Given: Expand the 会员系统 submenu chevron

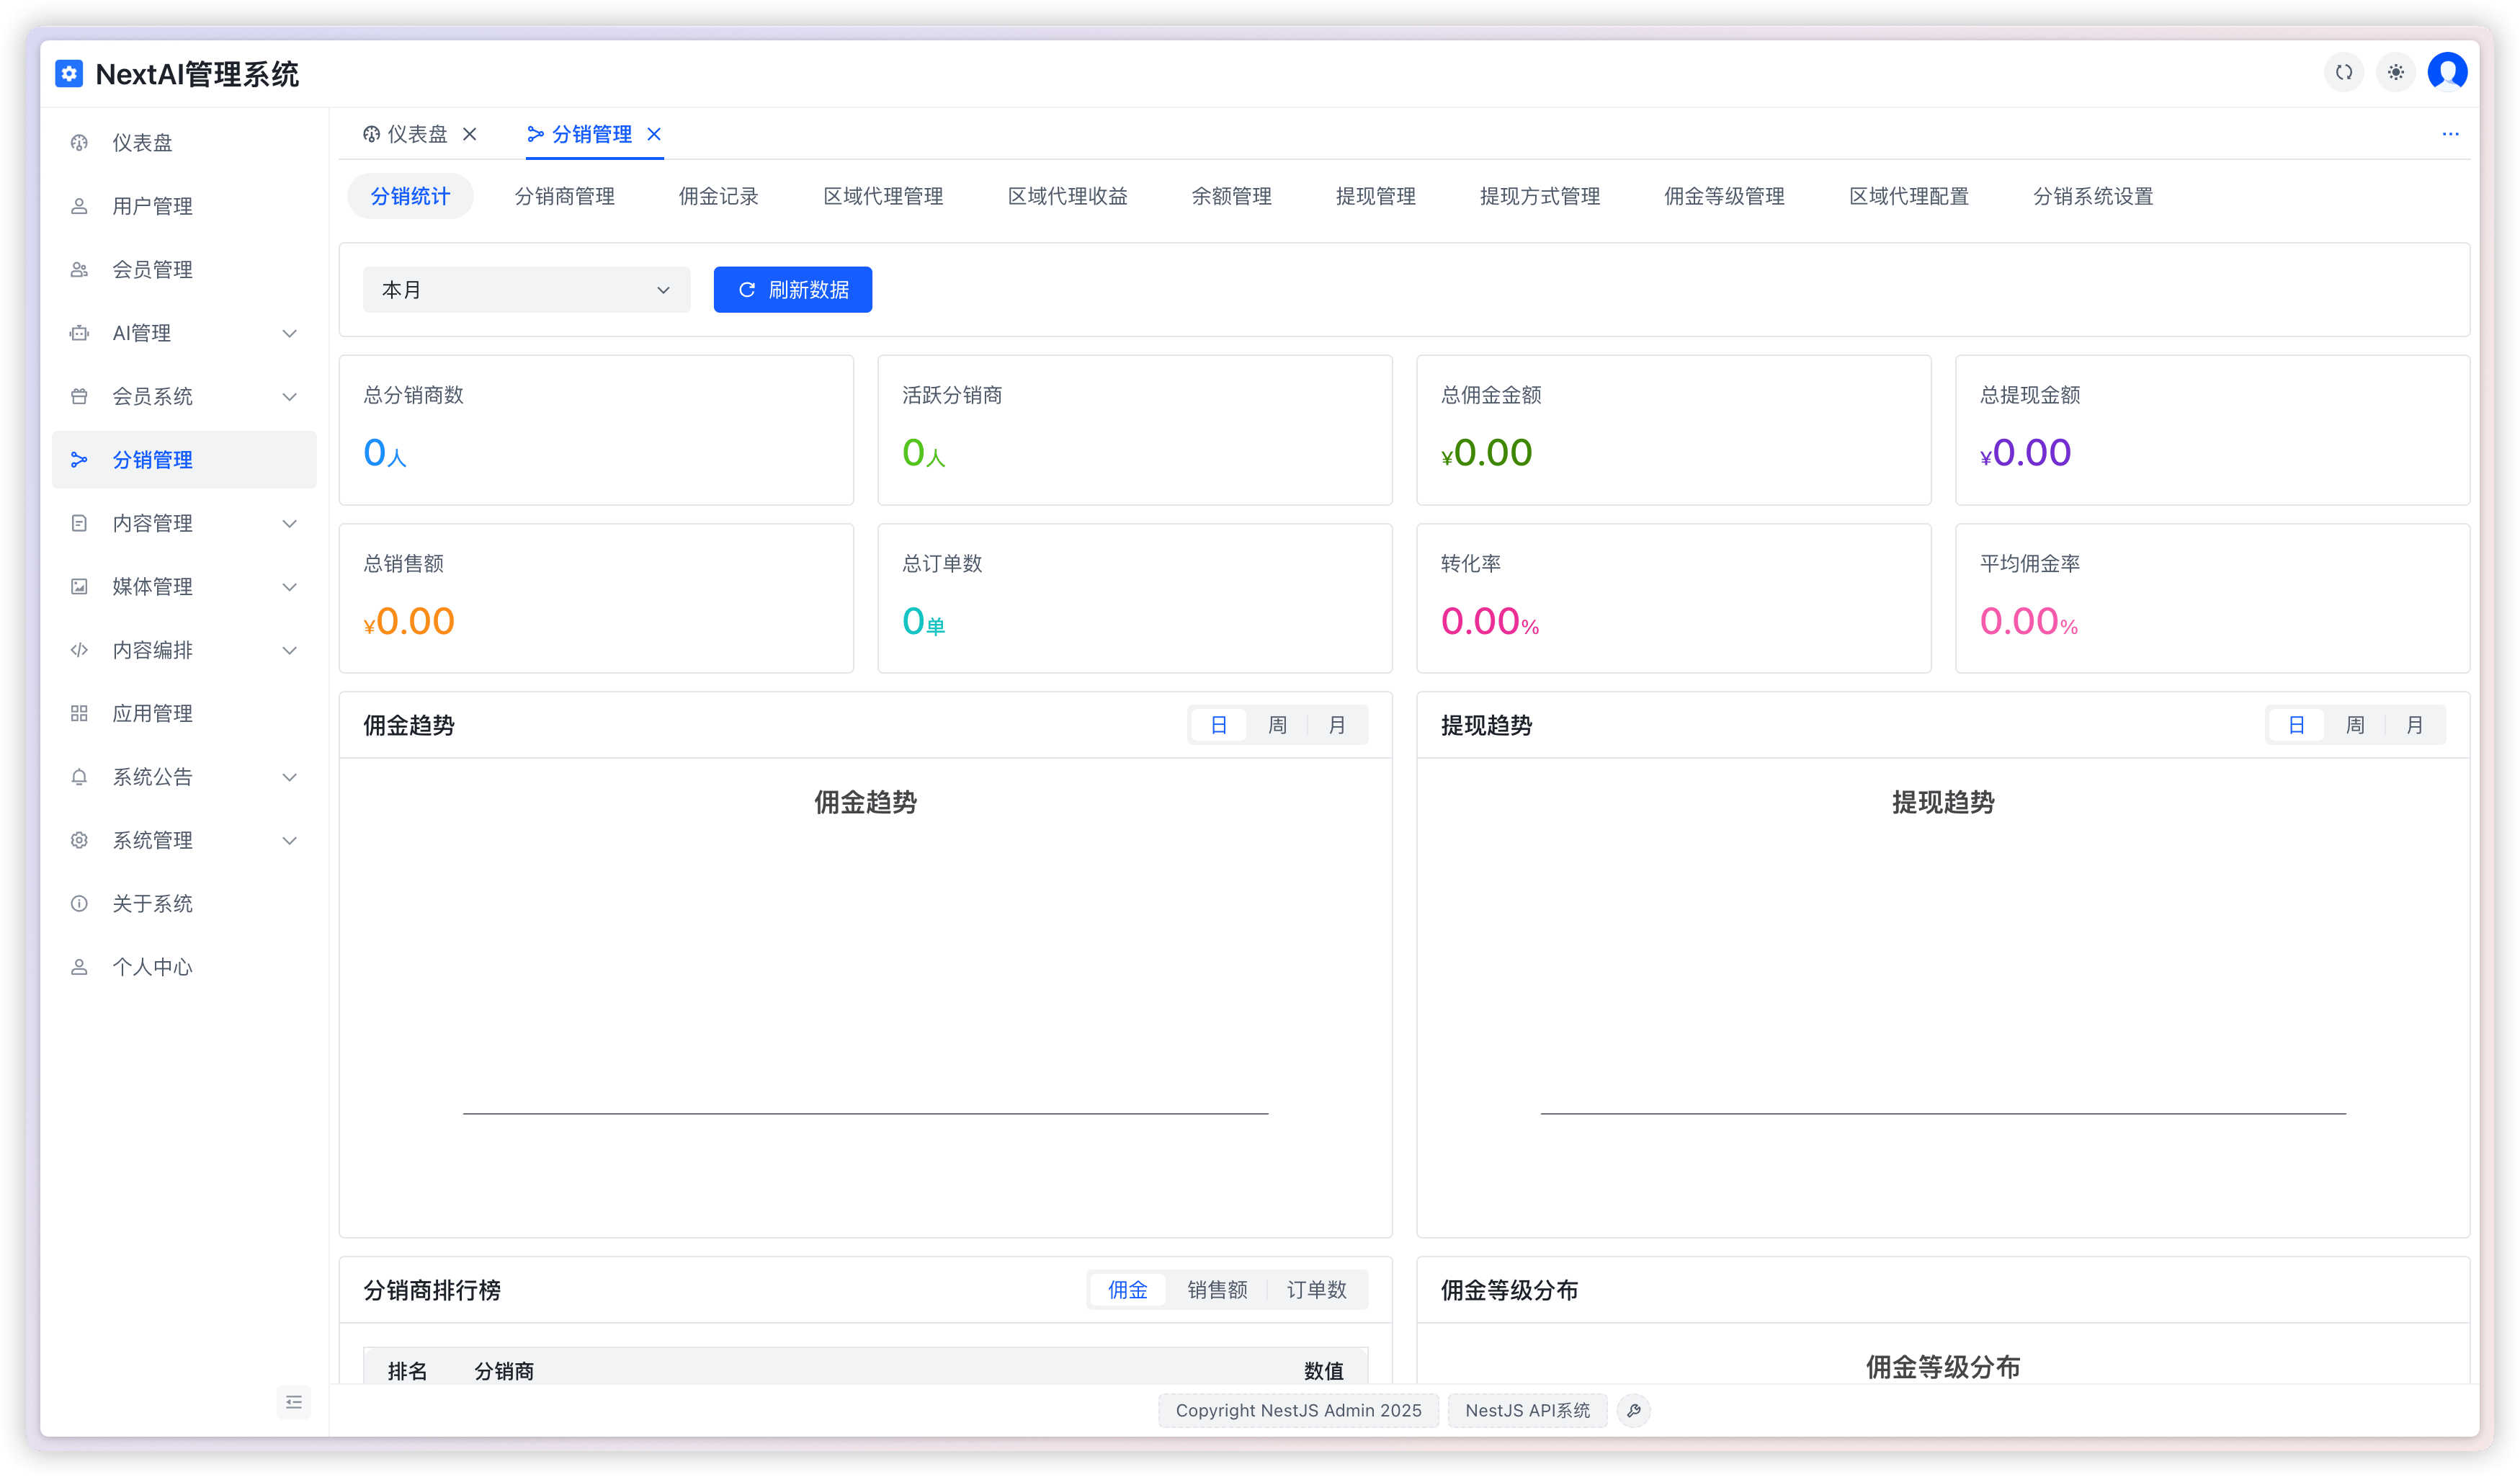Looking at the screenshot, I should click(290, 397).
